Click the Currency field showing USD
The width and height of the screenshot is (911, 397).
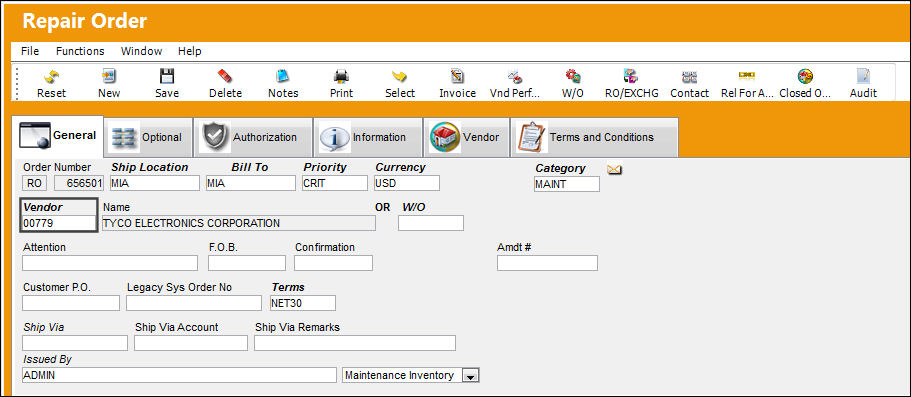(x=407, y=183)
